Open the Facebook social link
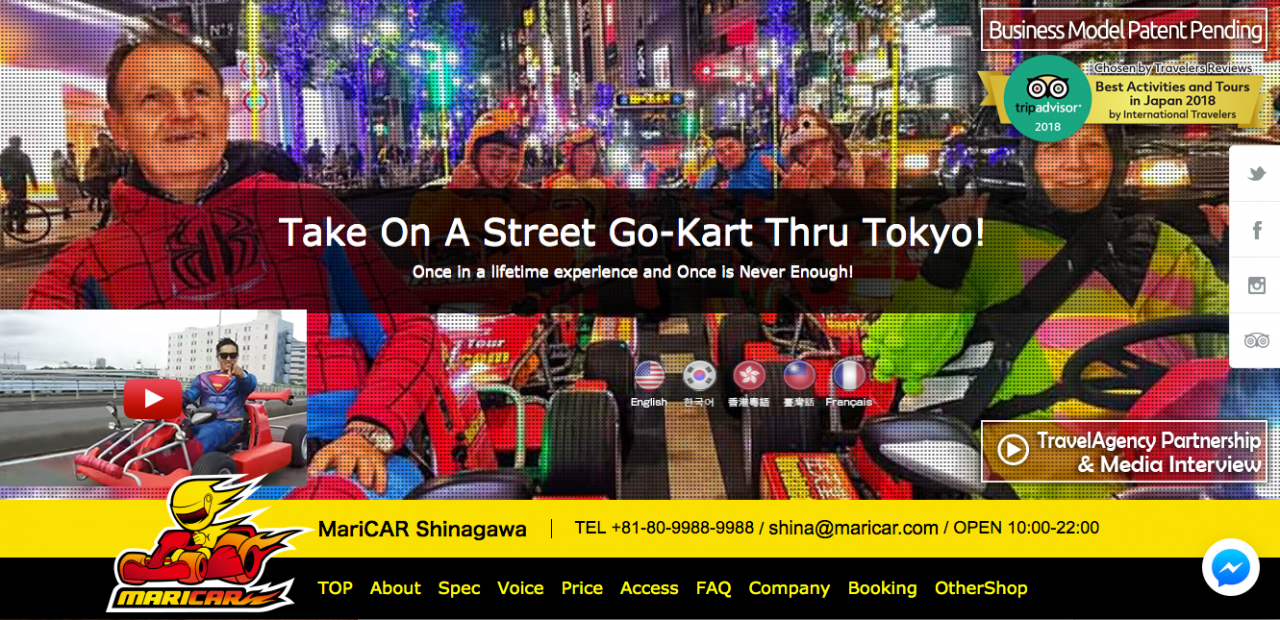 (x=1256, y=230)
